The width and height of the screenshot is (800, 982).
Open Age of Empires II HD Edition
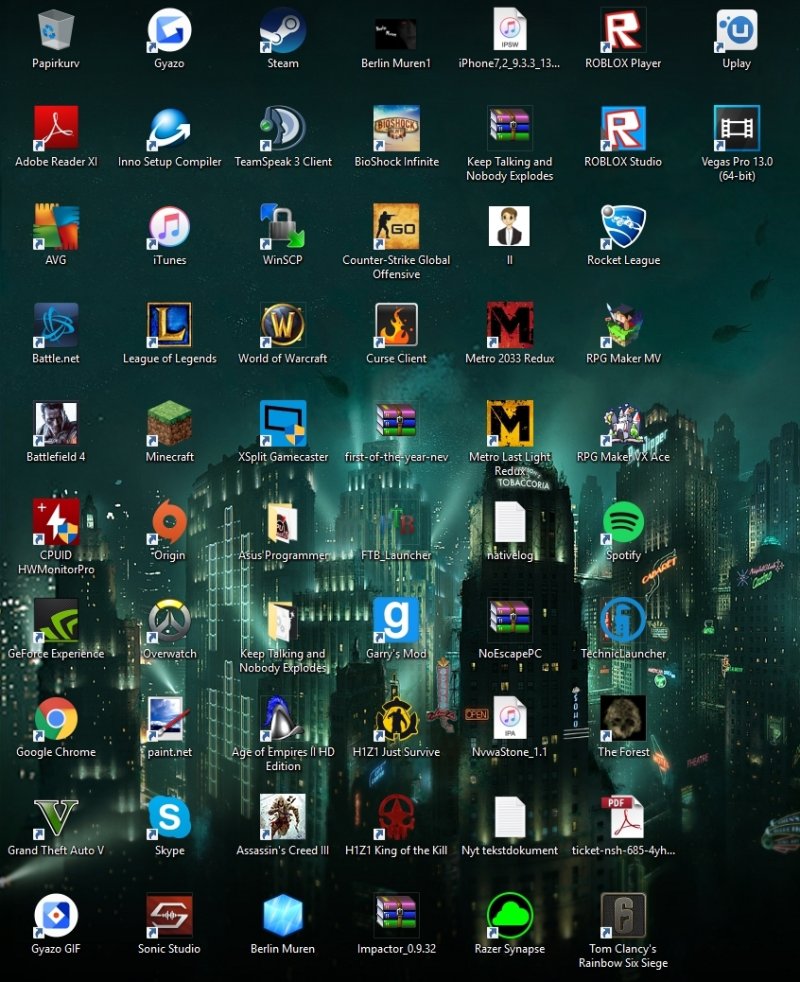[283, 718]
